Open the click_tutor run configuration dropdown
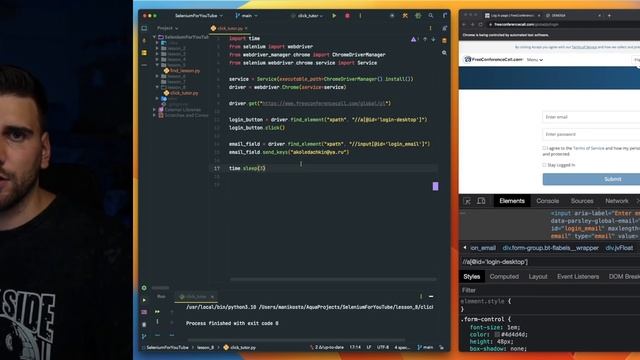 (x=307, y=16)
